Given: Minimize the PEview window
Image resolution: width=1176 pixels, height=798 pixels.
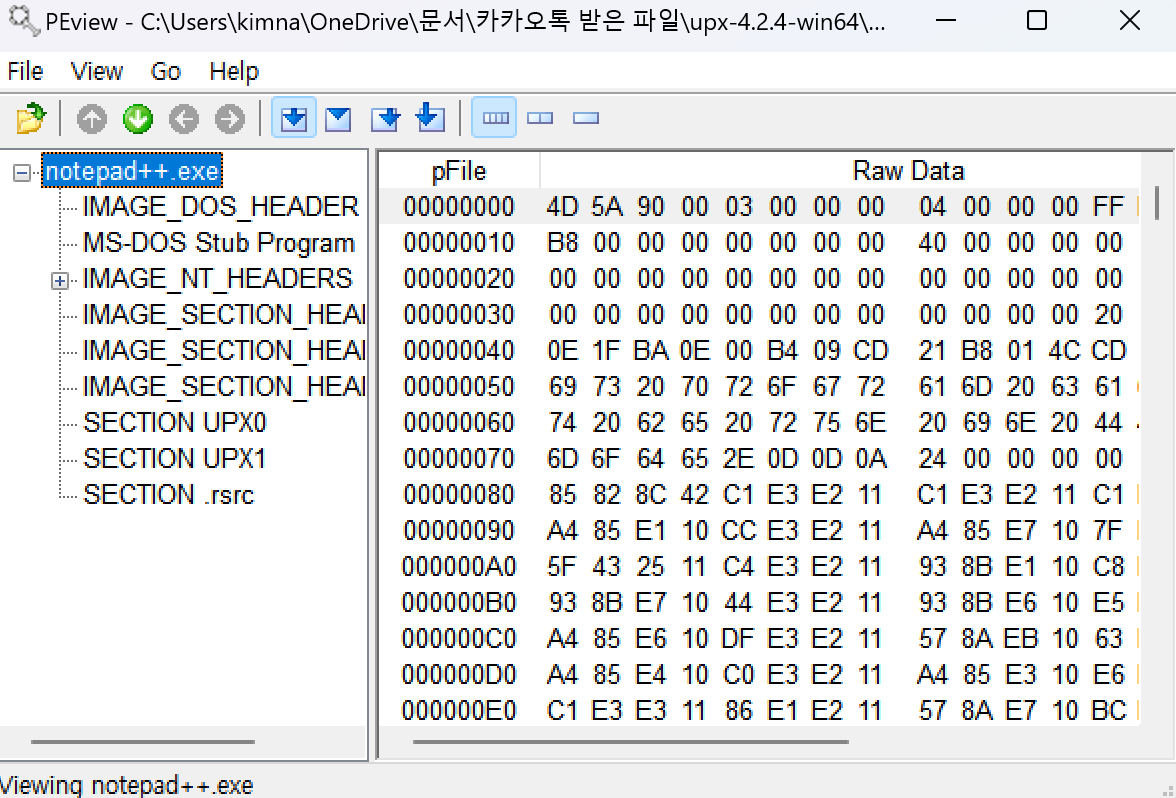Looking at the screenshot, I should point(946,20).
